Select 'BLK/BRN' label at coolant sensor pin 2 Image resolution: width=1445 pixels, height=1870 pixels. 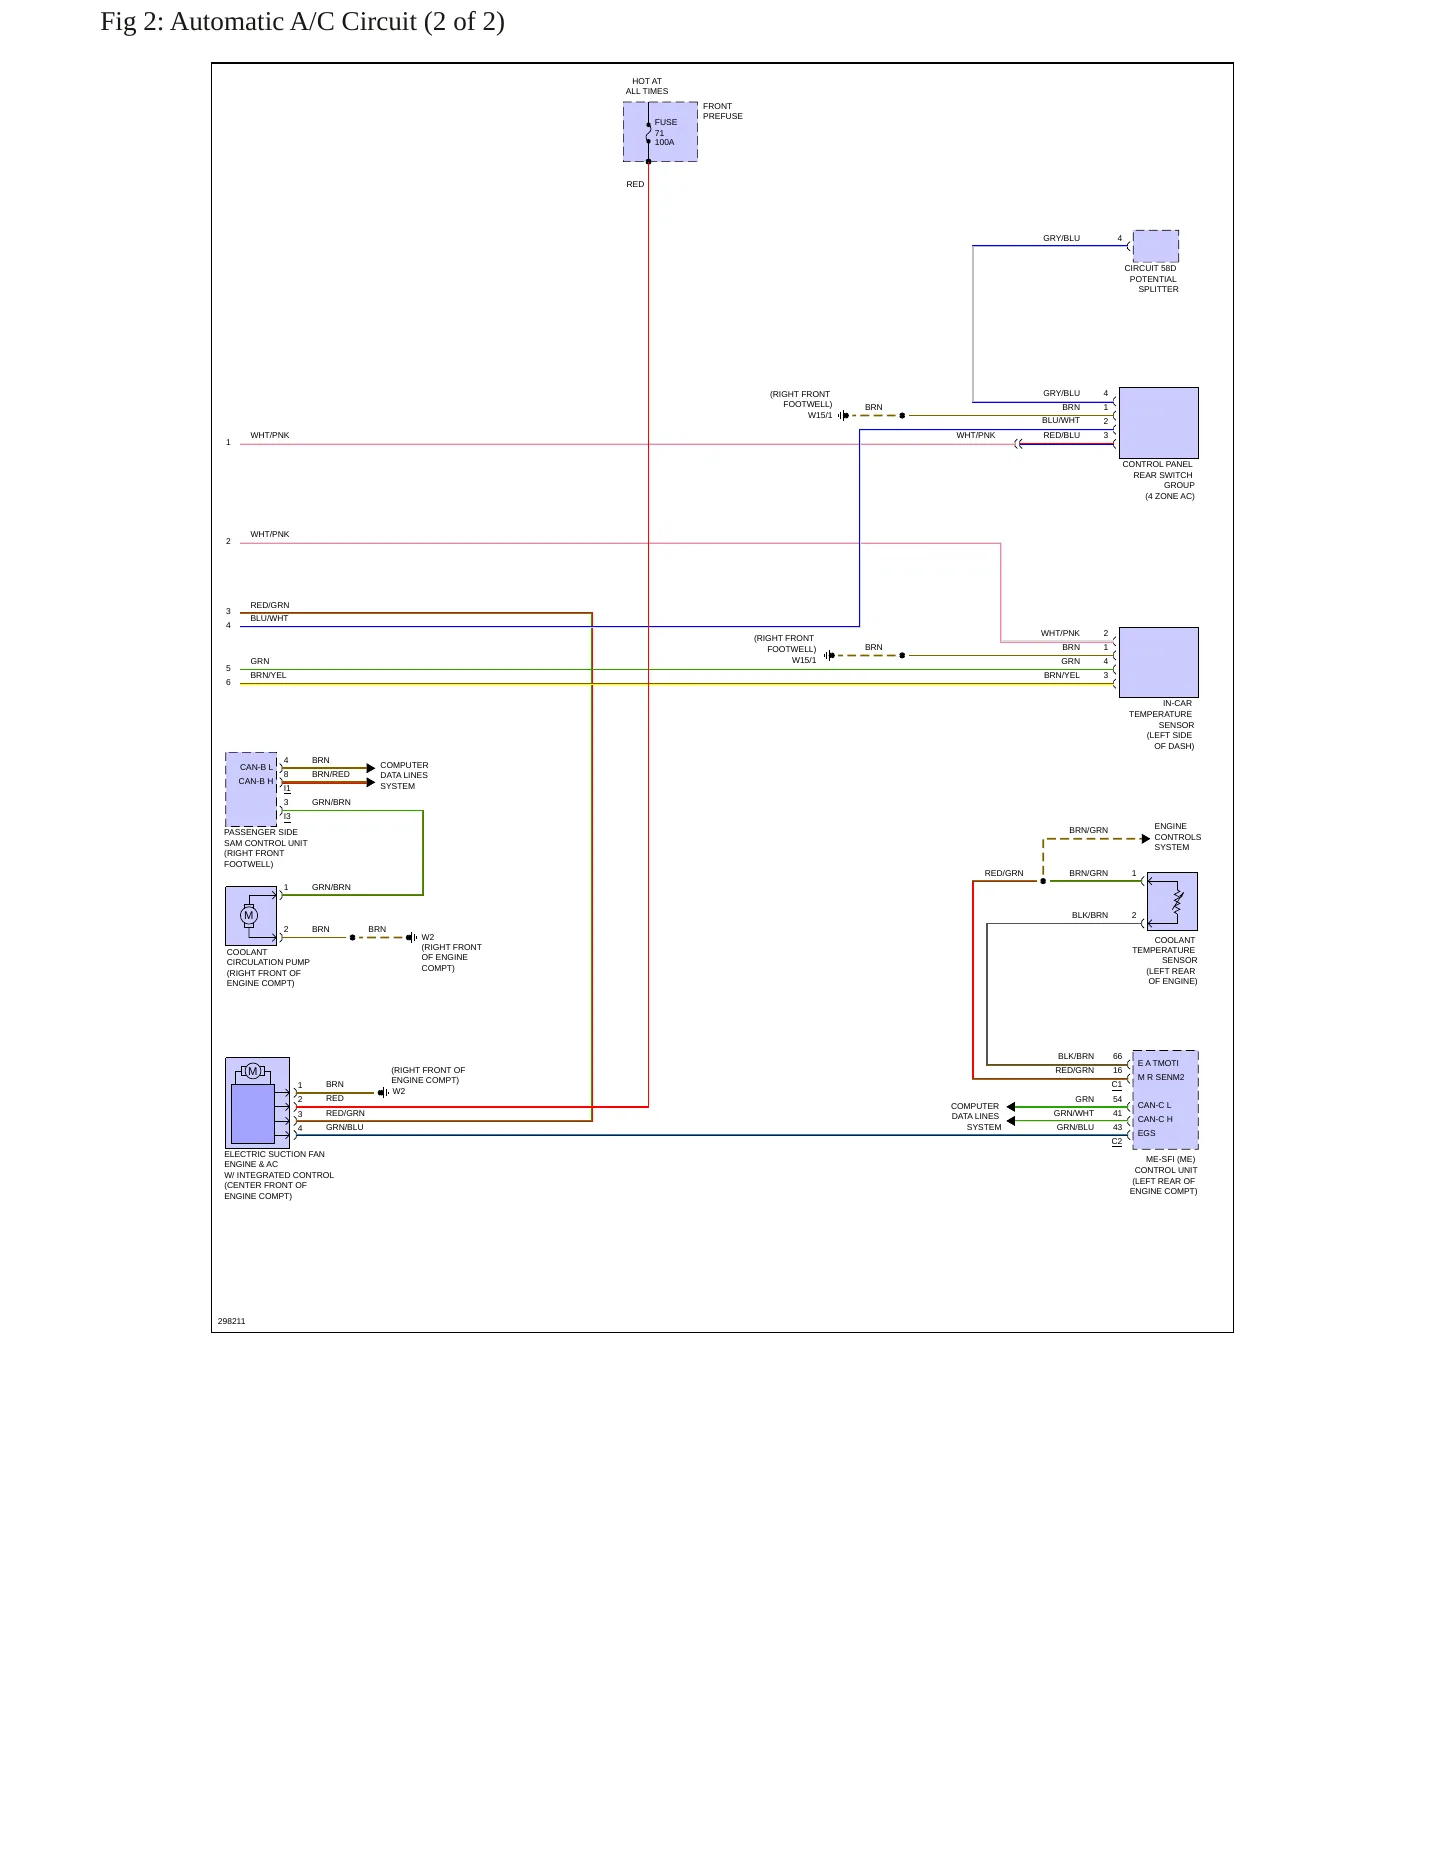click(x=1089, y=916)
